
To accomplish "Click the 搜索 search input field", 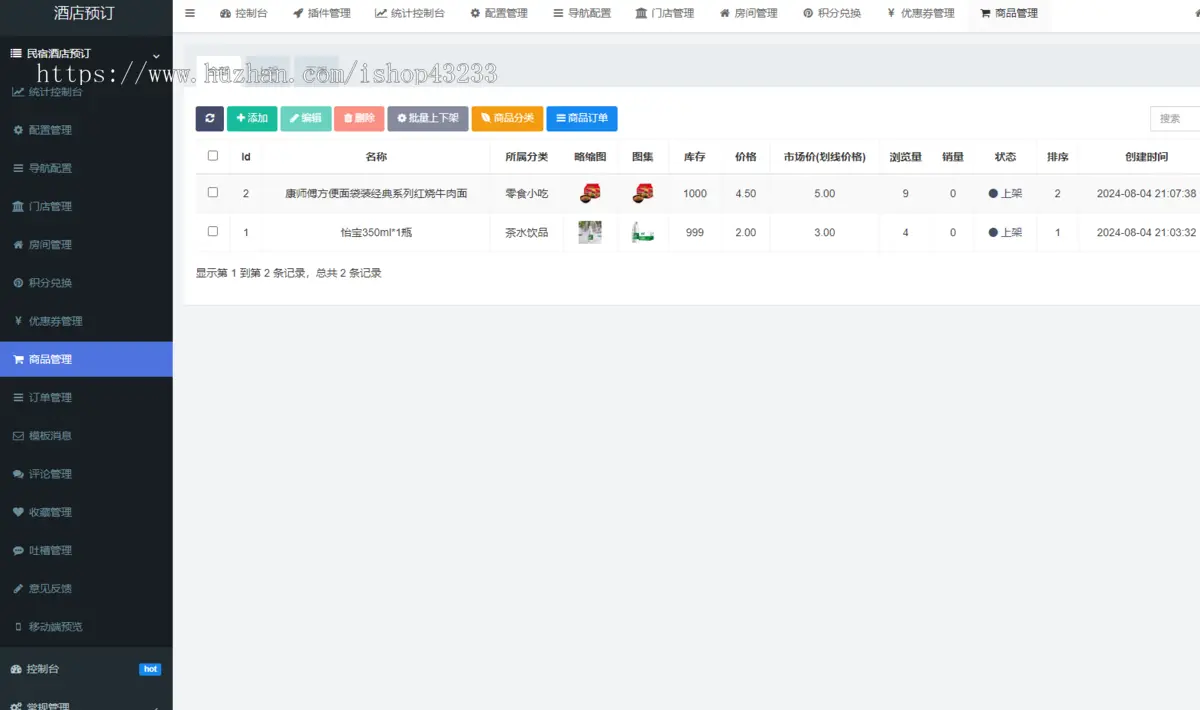I will pos(1176,118).
